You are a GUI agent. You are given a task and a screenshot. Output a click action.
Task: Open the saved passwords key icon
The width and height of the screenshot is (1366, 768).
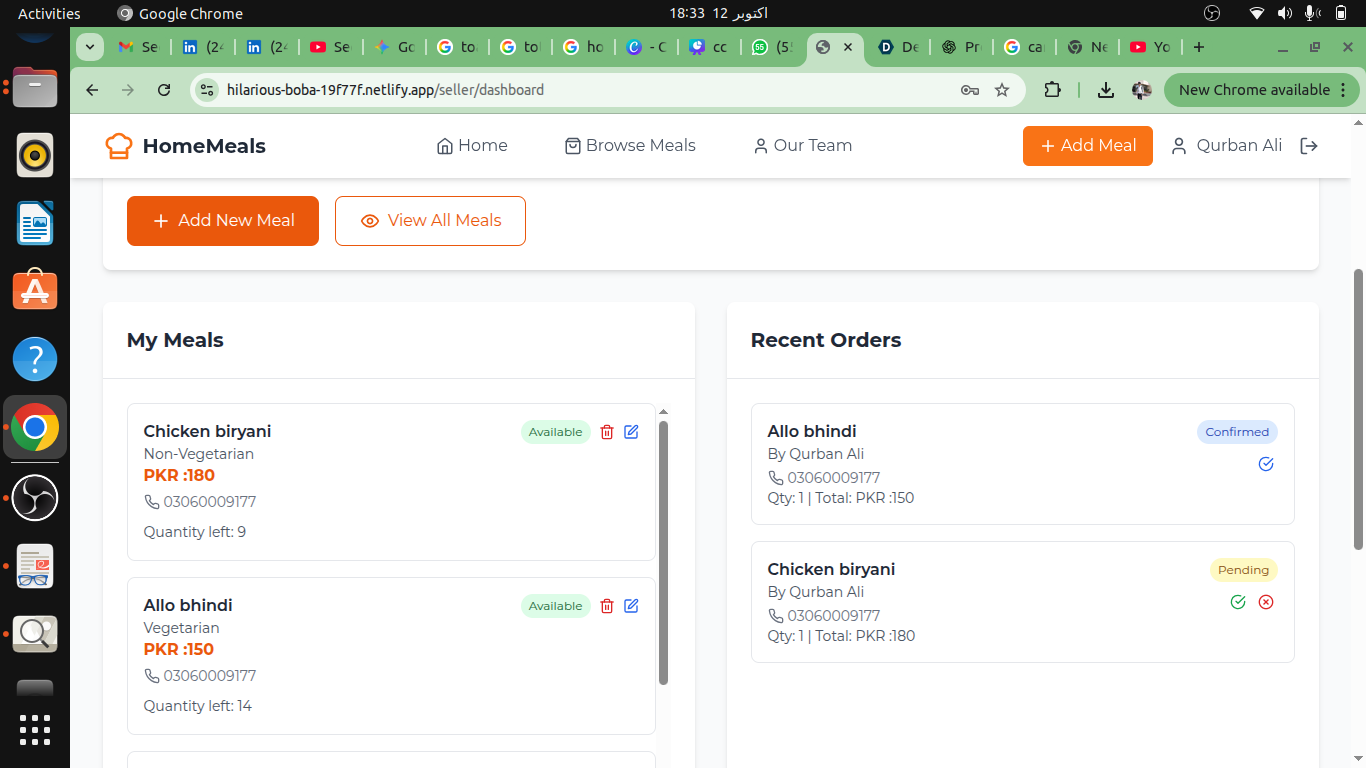tap(969, 90)
